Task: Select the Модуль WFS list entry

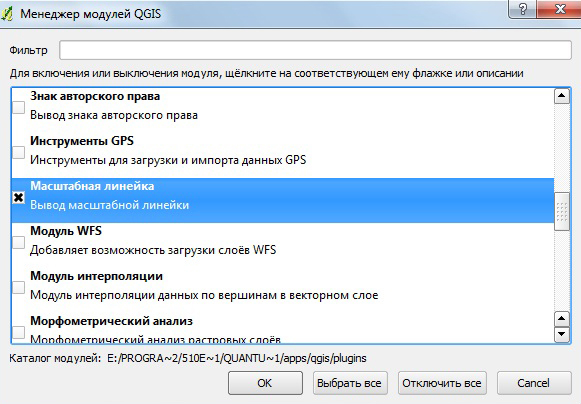Action: click(x=283, y=241)
